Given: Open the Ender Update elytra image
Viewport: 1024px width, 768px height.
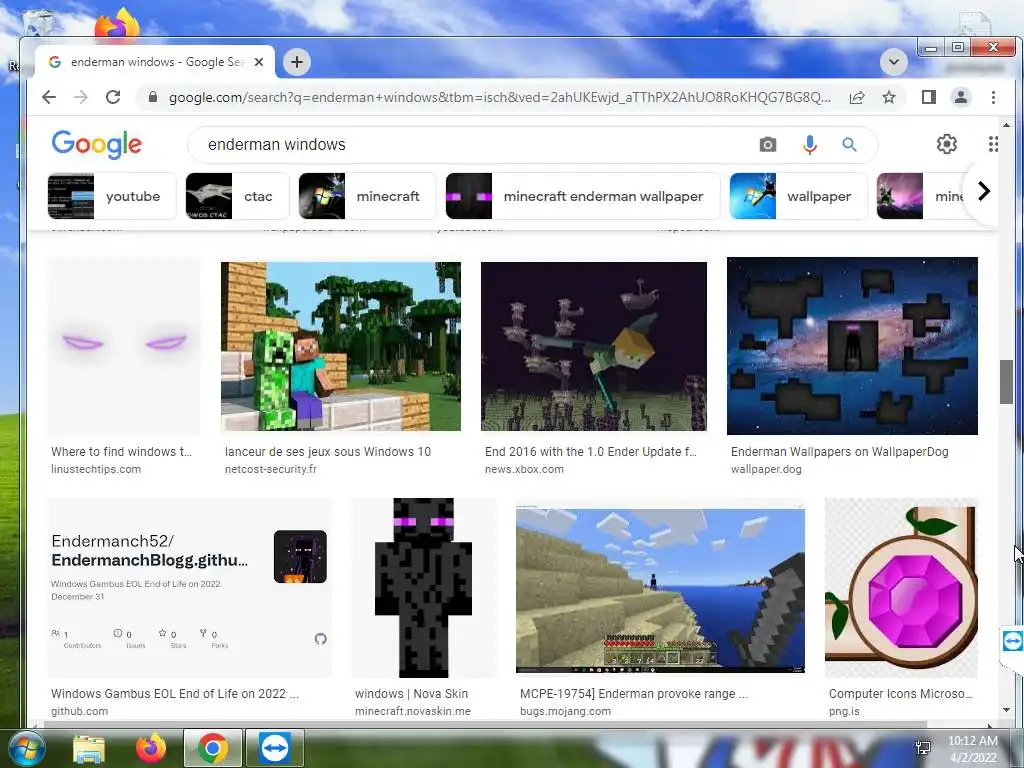Looking at the screenshot, I should click(x=594, y=346).
